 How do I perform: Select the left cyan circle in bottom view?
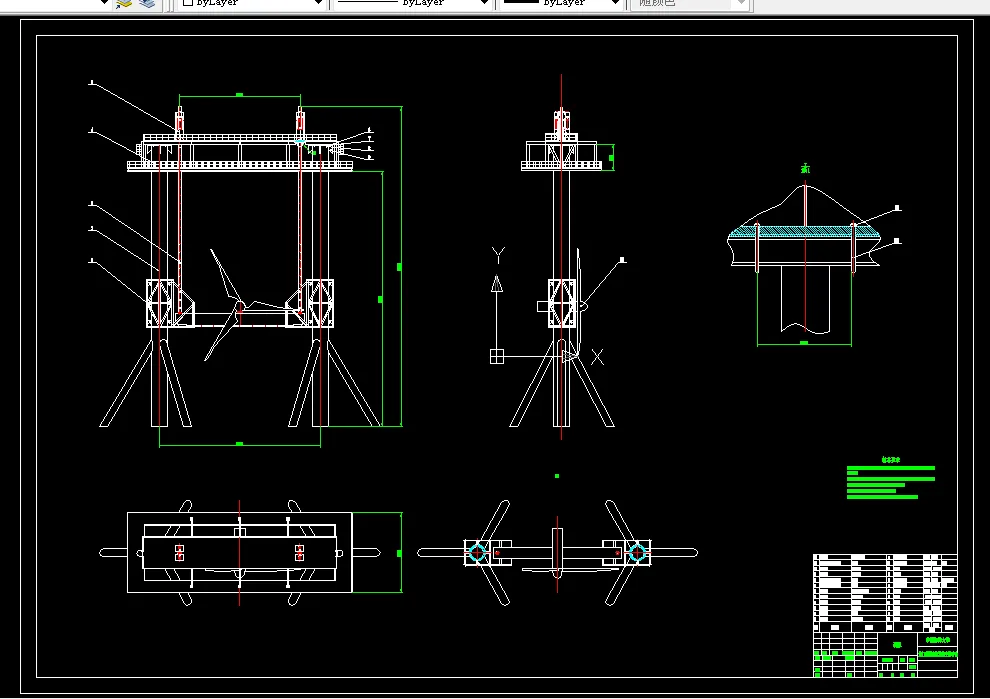click(477, 552)
